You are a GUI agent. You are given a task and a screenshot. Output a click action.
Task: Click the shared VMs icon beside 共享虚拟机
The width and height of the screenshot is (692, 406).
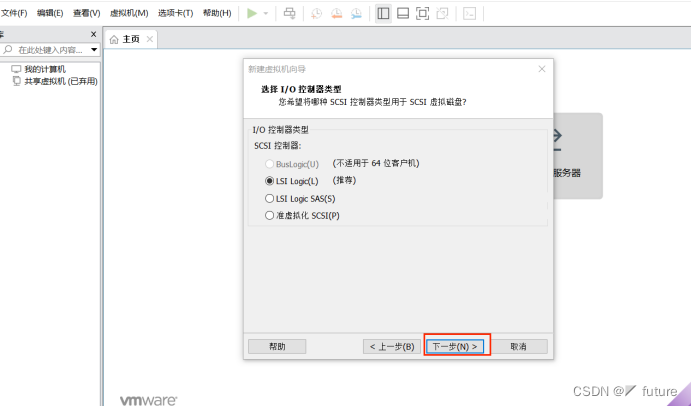click(x=17, y=81)
